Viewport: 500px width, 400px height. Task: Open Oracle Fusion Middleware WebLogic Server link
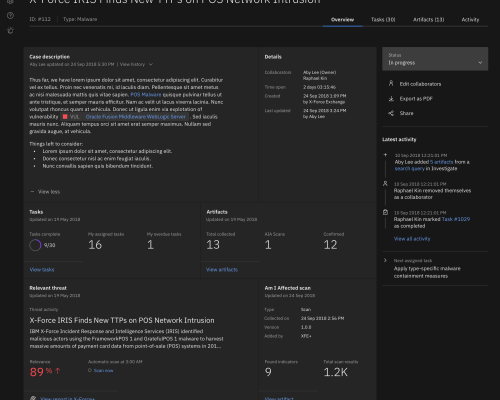click(x=136, y=117)
